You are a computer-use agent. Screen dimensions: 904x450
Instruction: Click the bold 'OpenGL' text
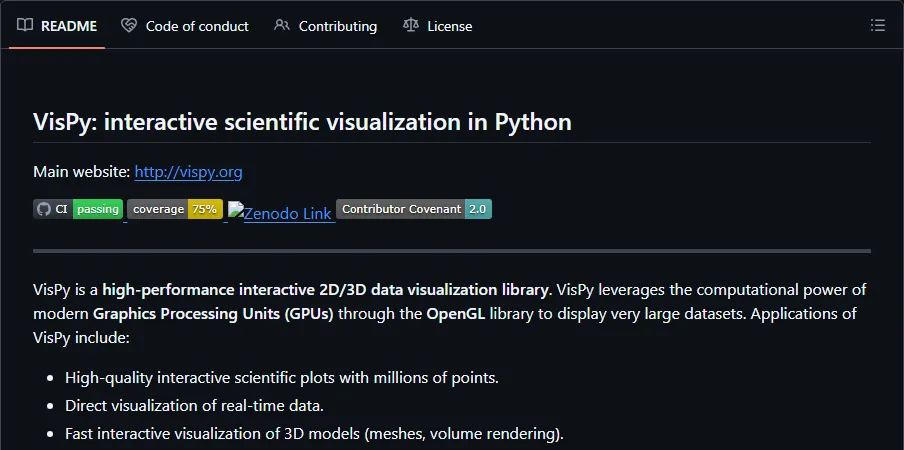point(455,314)
